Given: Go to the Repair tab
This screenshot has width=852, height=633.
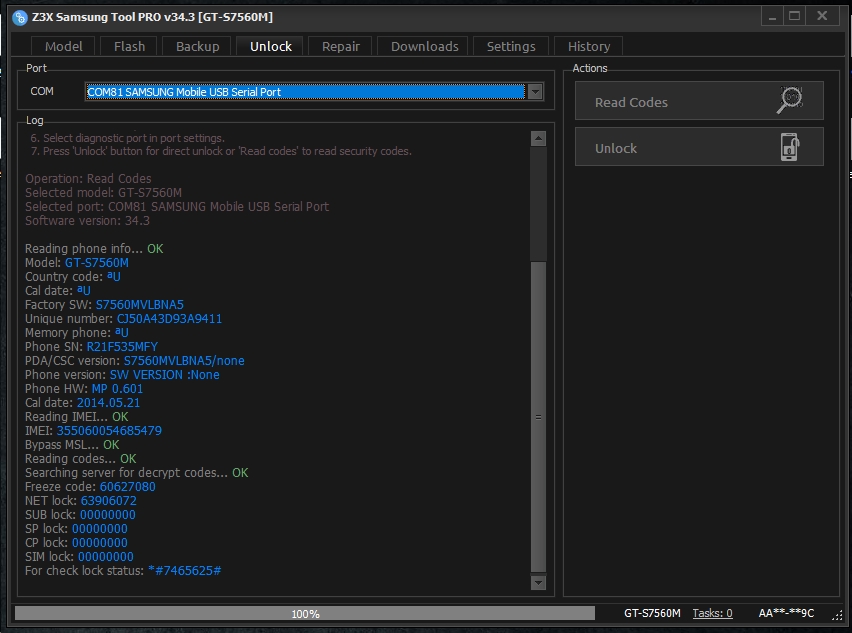Looking at the screenshot, I should [x=341, y=46].
